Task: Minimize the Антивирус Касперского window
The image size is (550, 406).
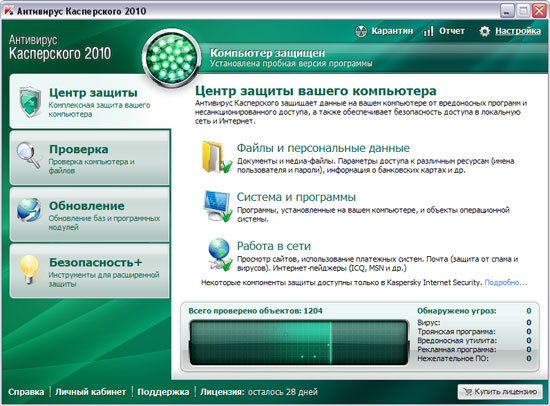Action: [x=507, y=11]
